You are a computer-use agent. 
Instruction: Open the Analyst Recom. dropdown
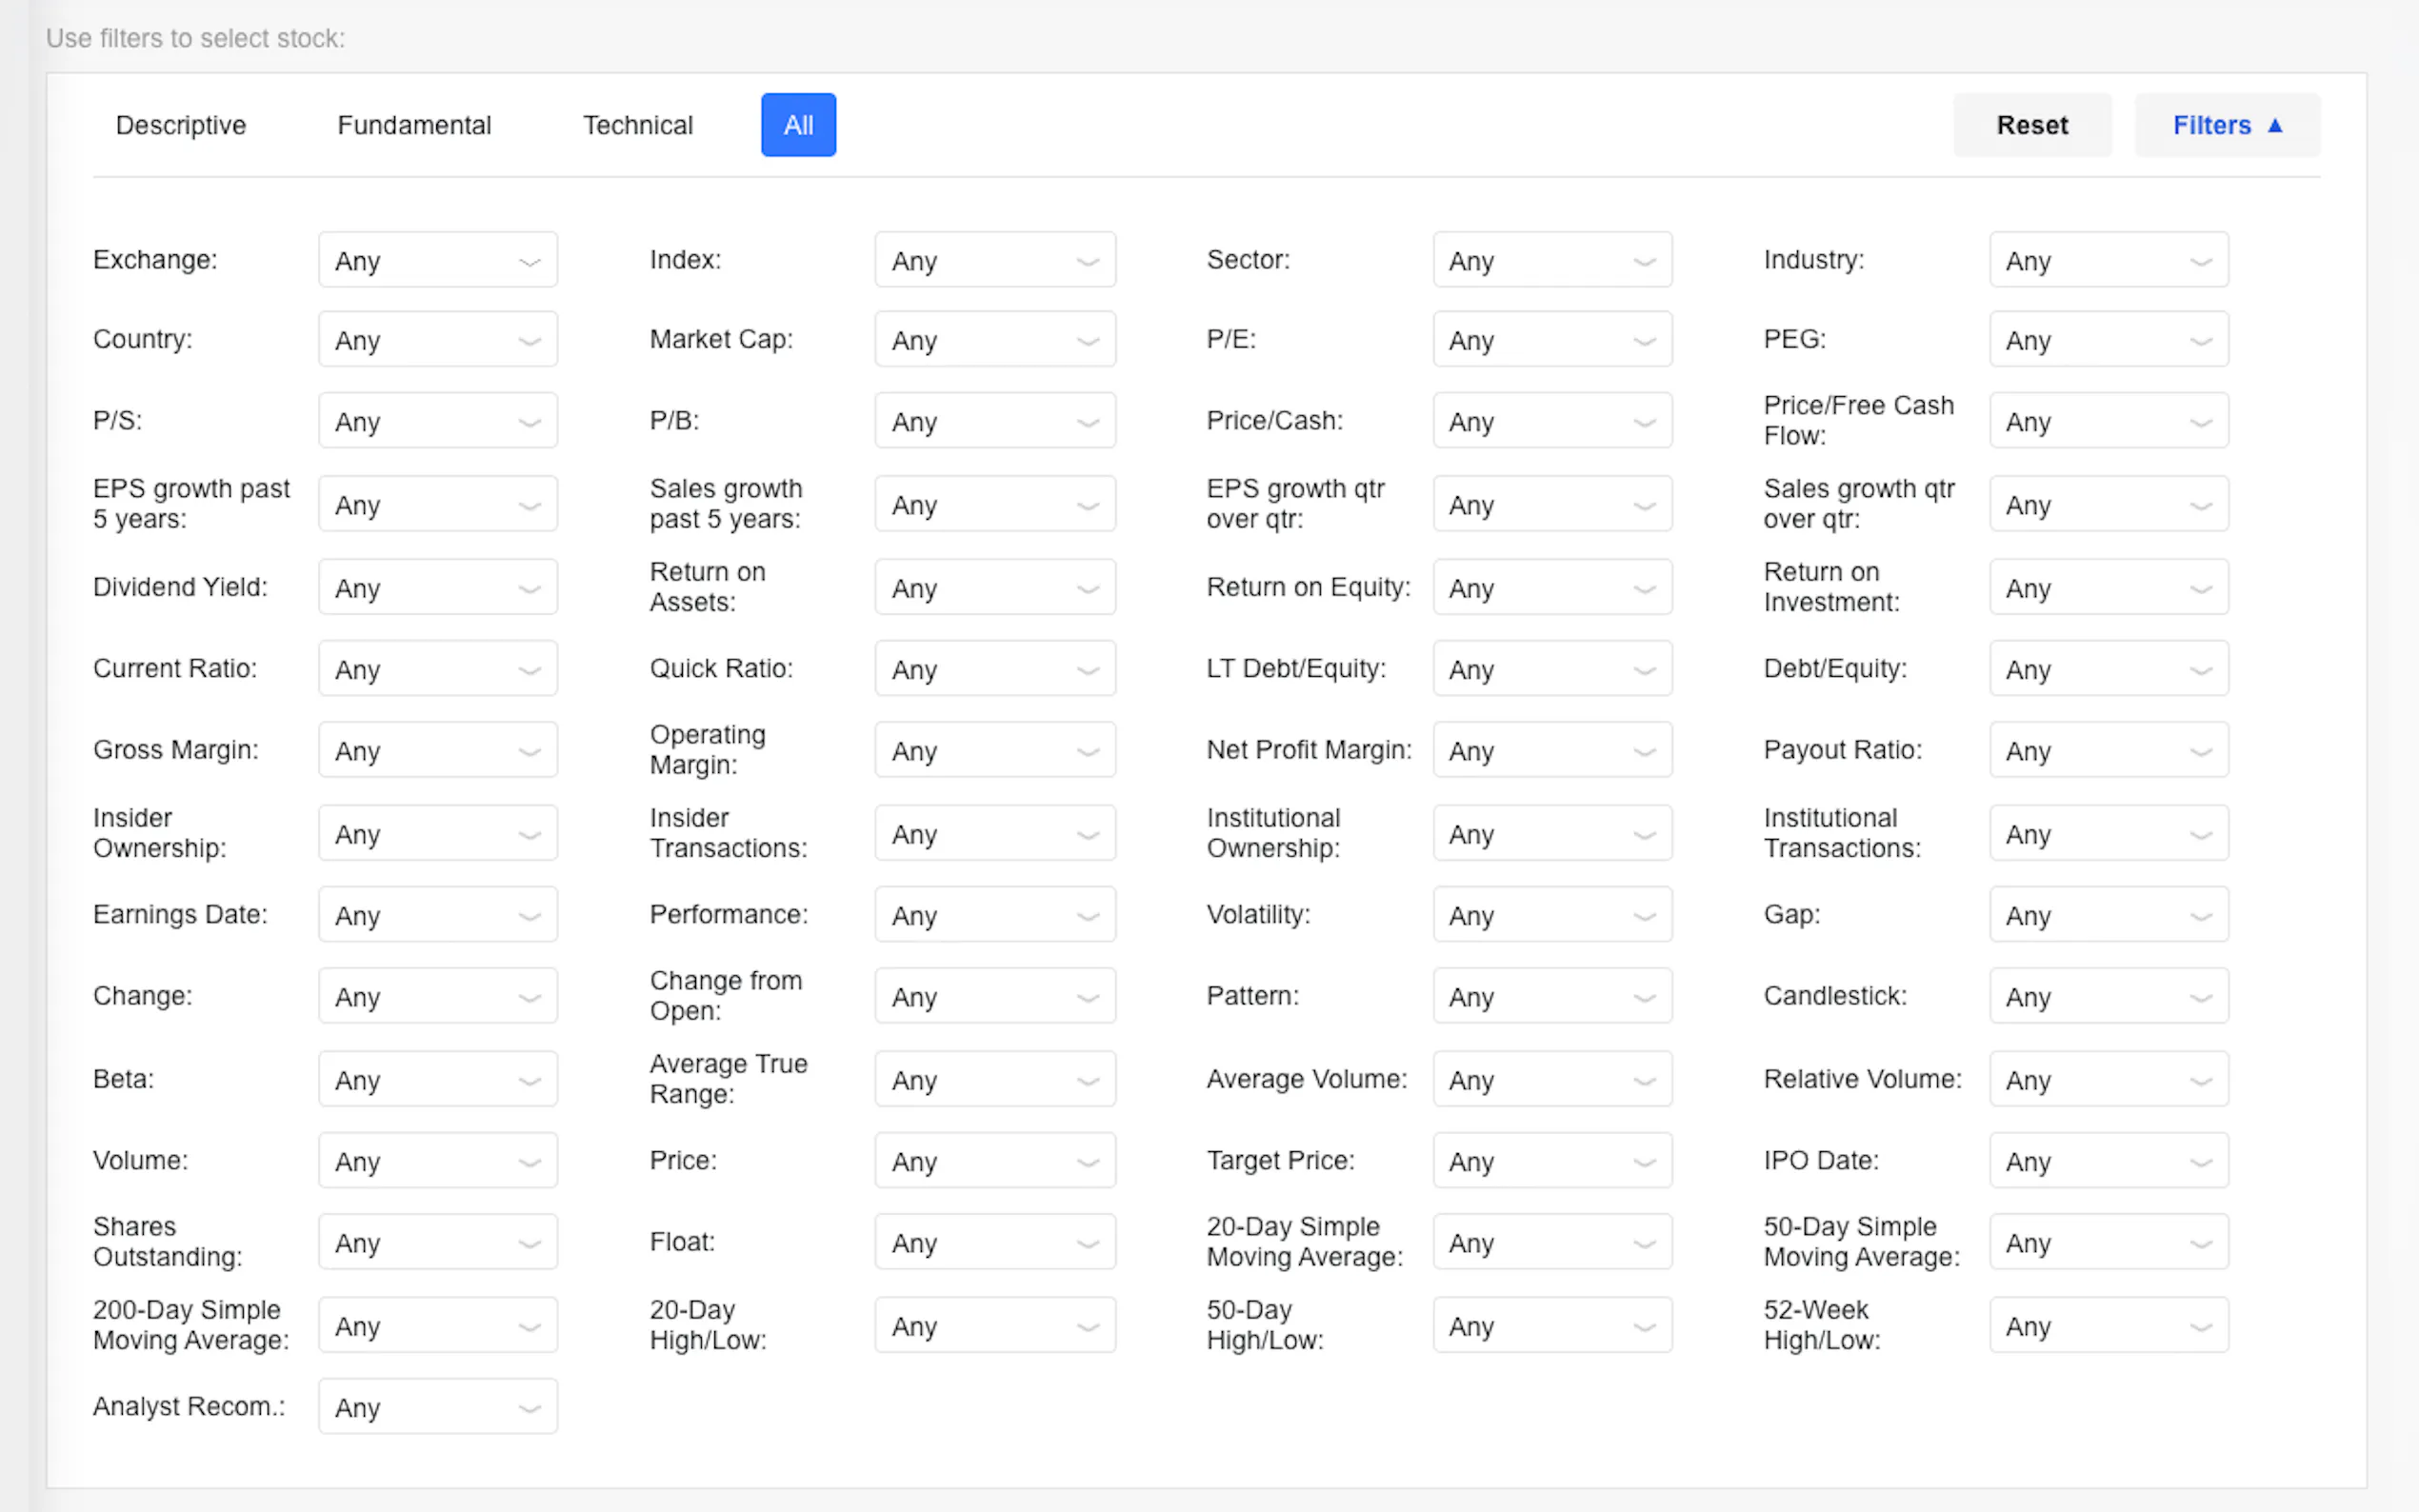[x=437, y=1406]
